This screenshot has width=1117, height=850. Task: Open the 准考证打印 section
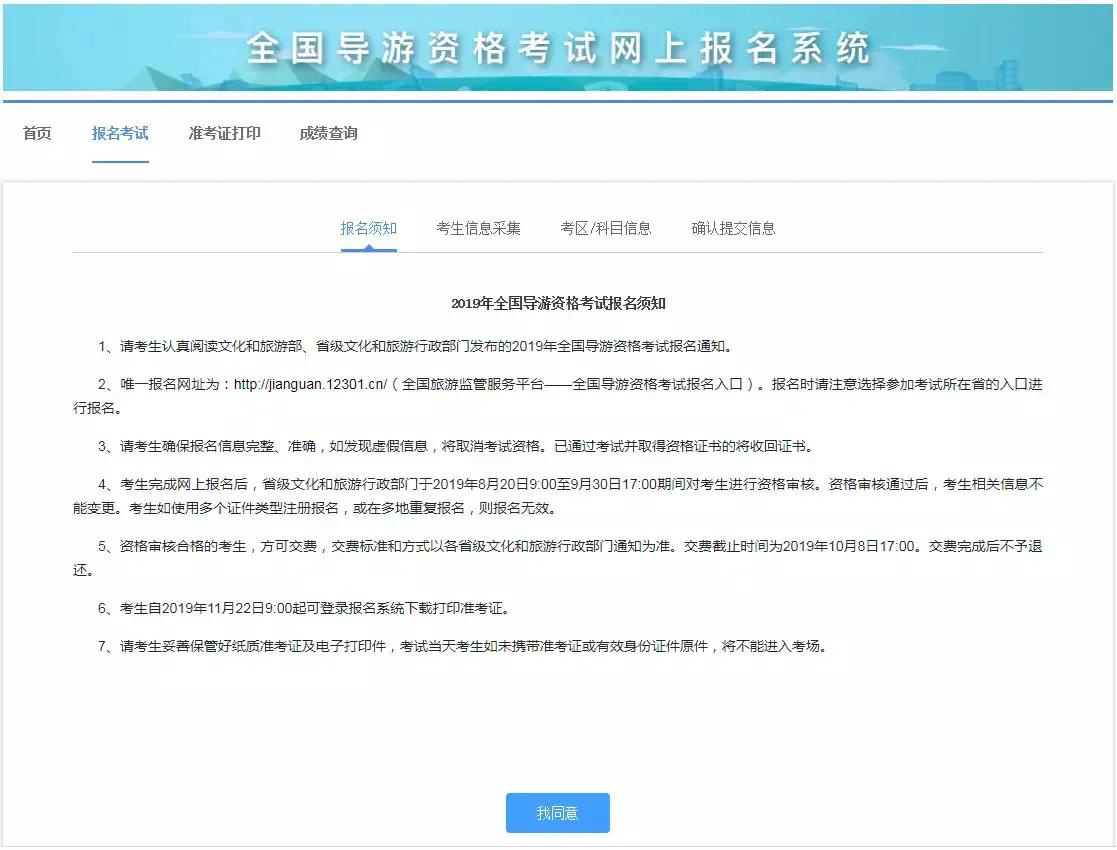click(223, 133)
